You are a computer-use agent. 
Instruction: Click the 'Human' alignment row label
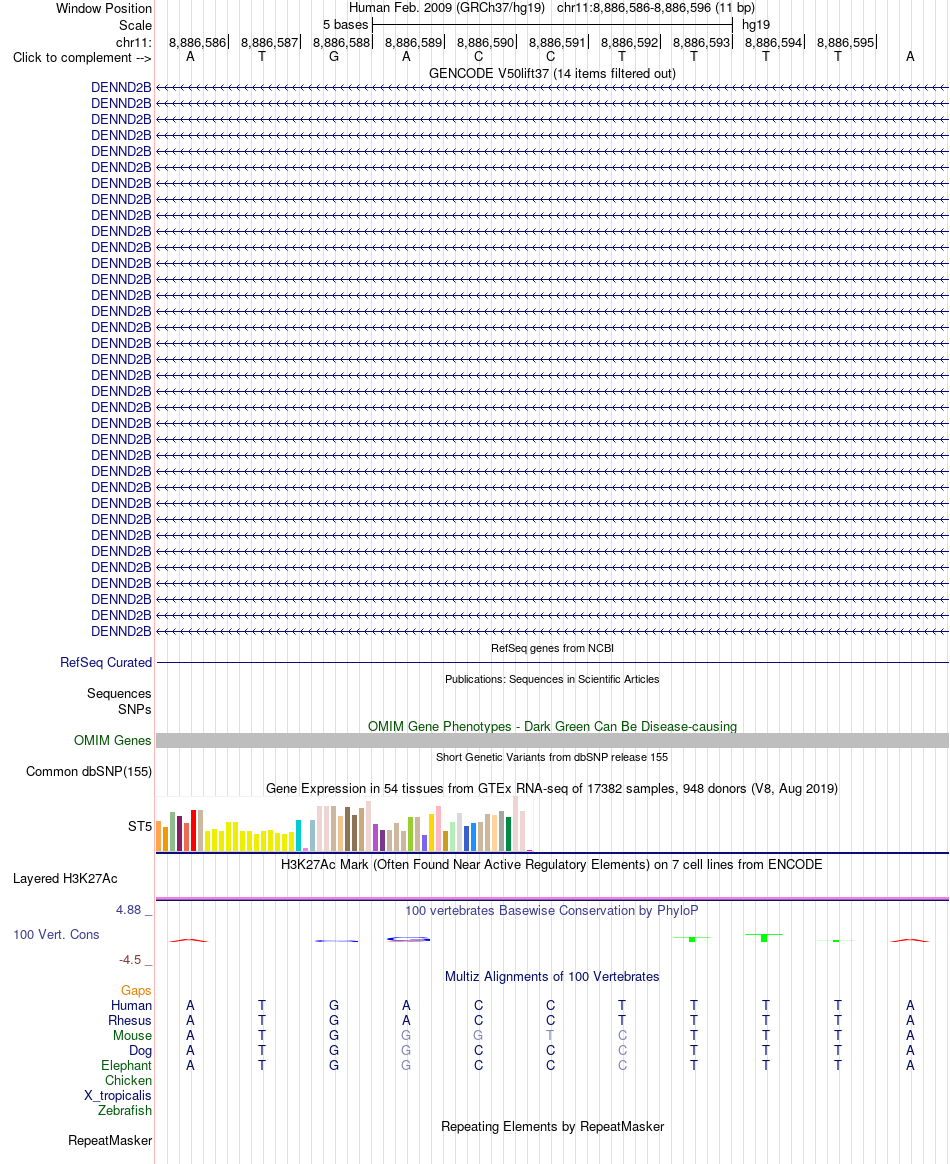131,1005
